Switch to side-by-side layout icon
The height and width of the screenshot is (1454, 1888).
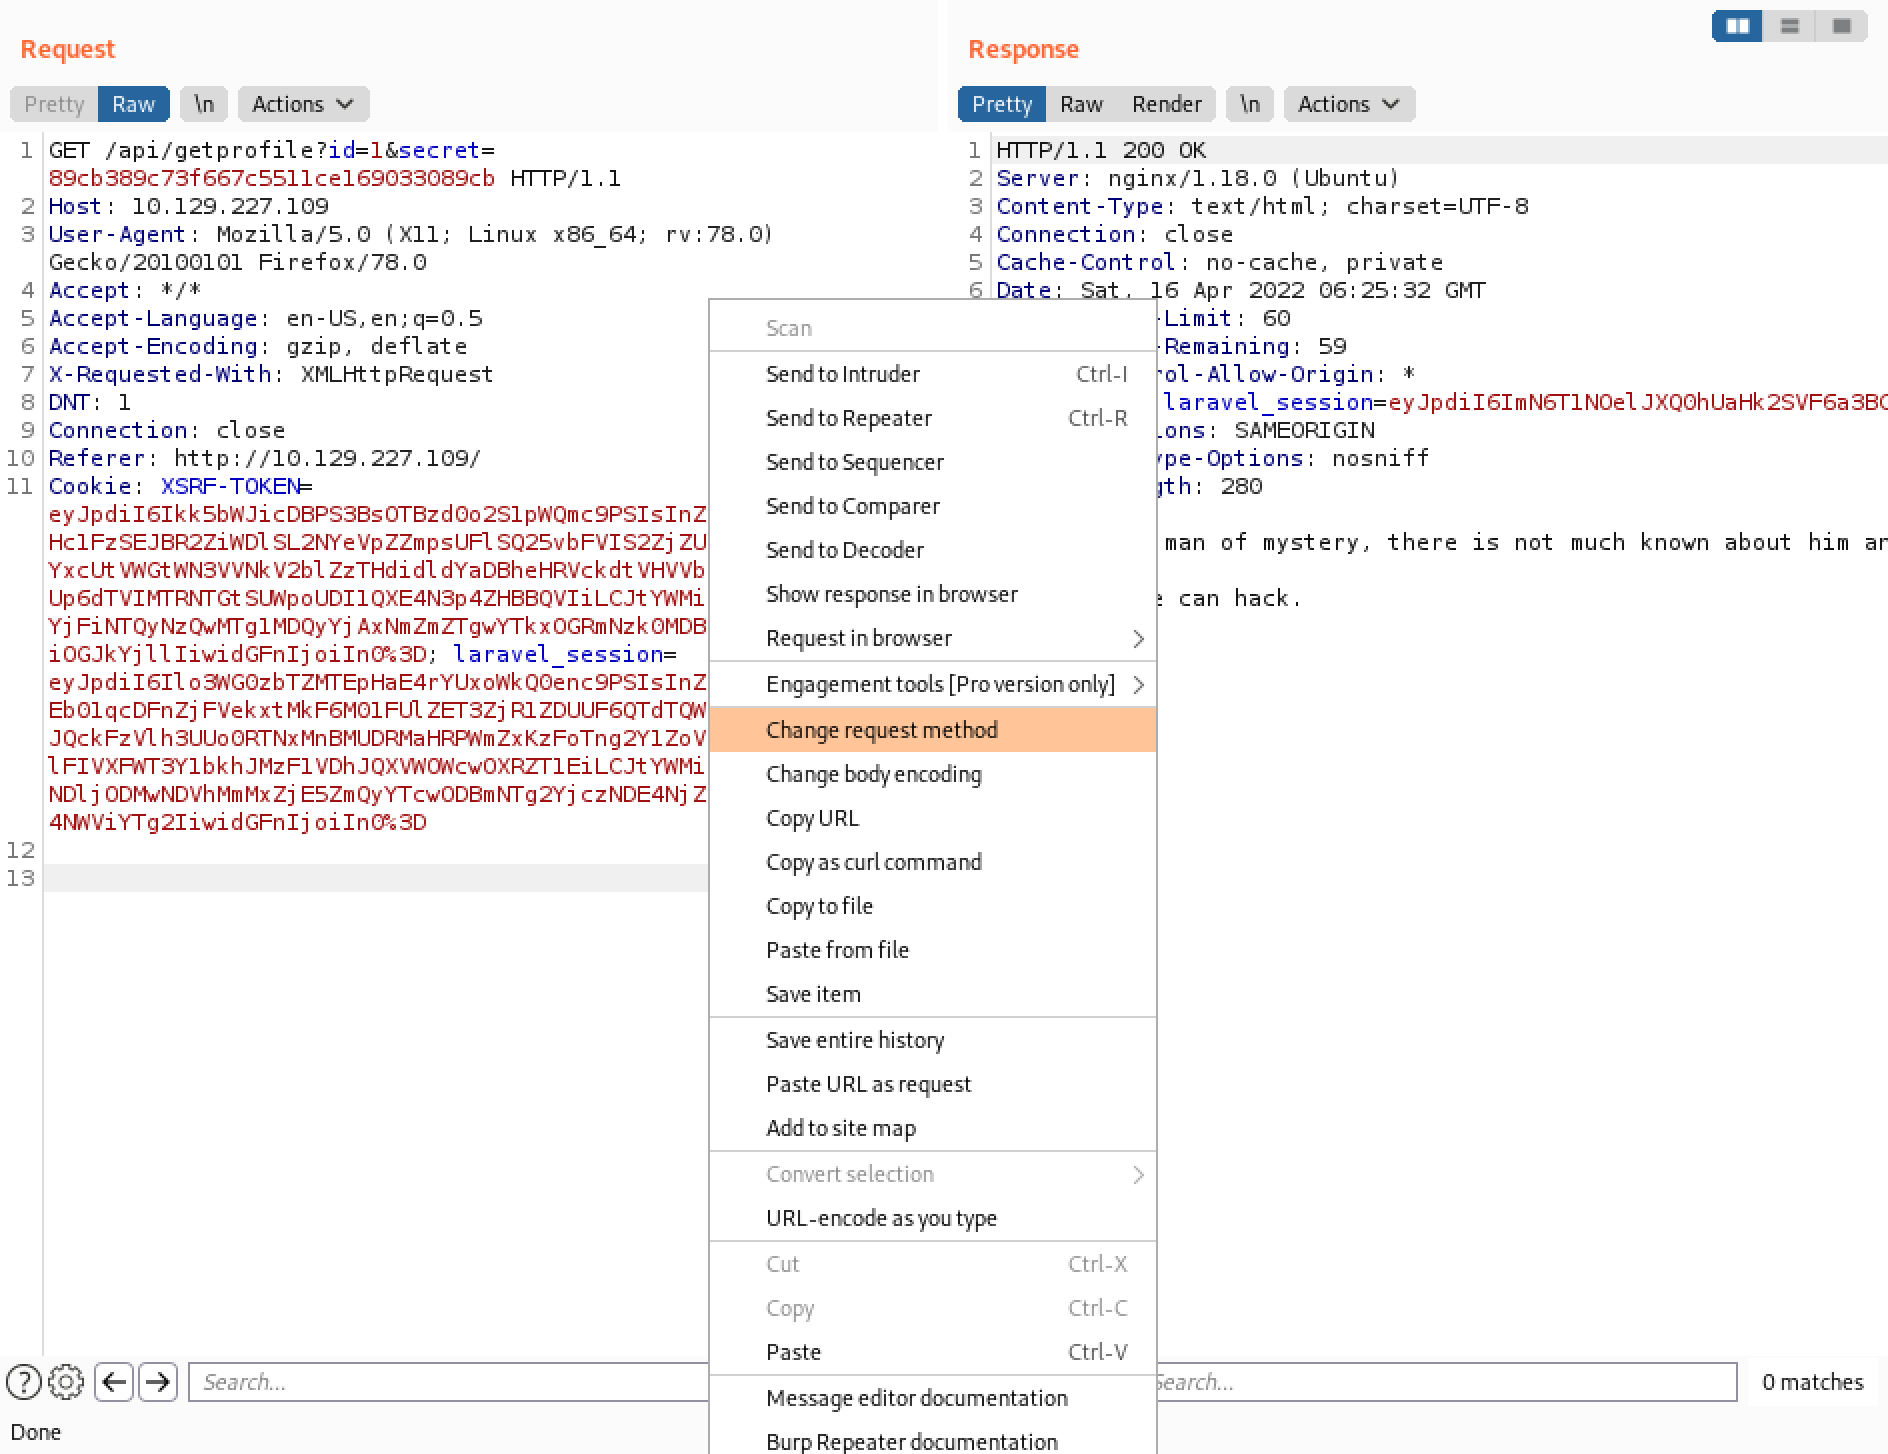point(1738,26)
